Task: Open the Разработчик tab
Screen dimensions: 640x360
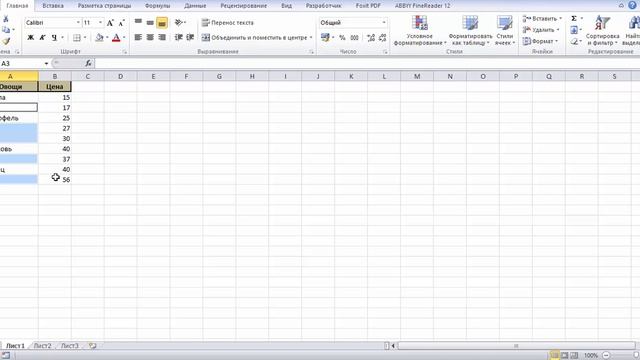Action: click(324, 6)
